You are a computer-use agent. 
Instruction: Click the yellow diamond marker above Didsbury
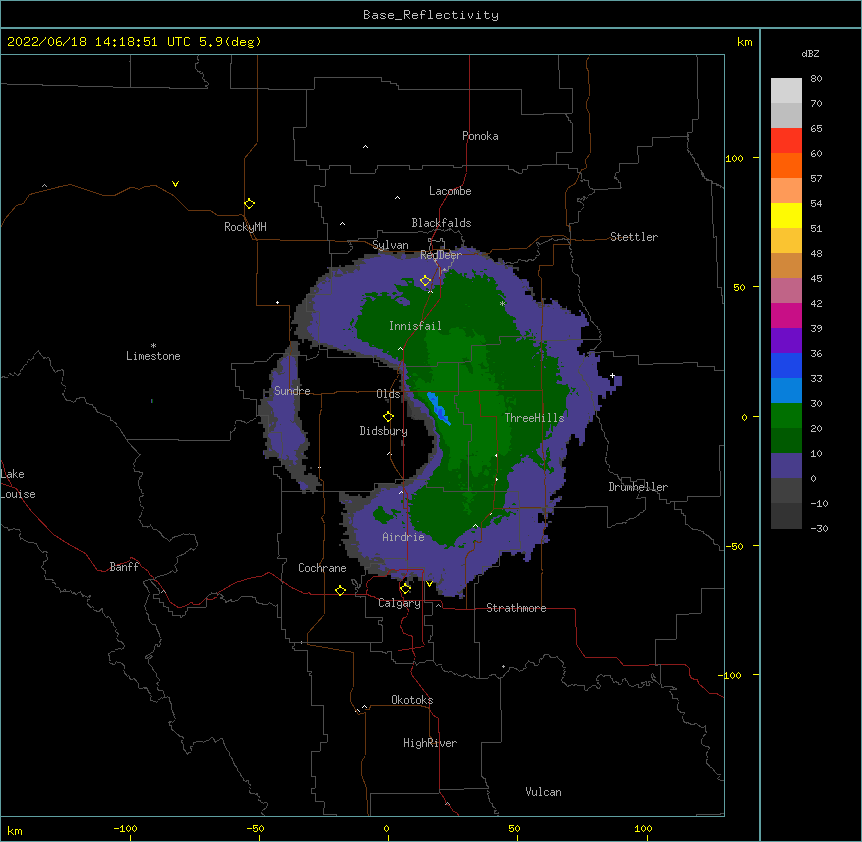tap(389, 417)
